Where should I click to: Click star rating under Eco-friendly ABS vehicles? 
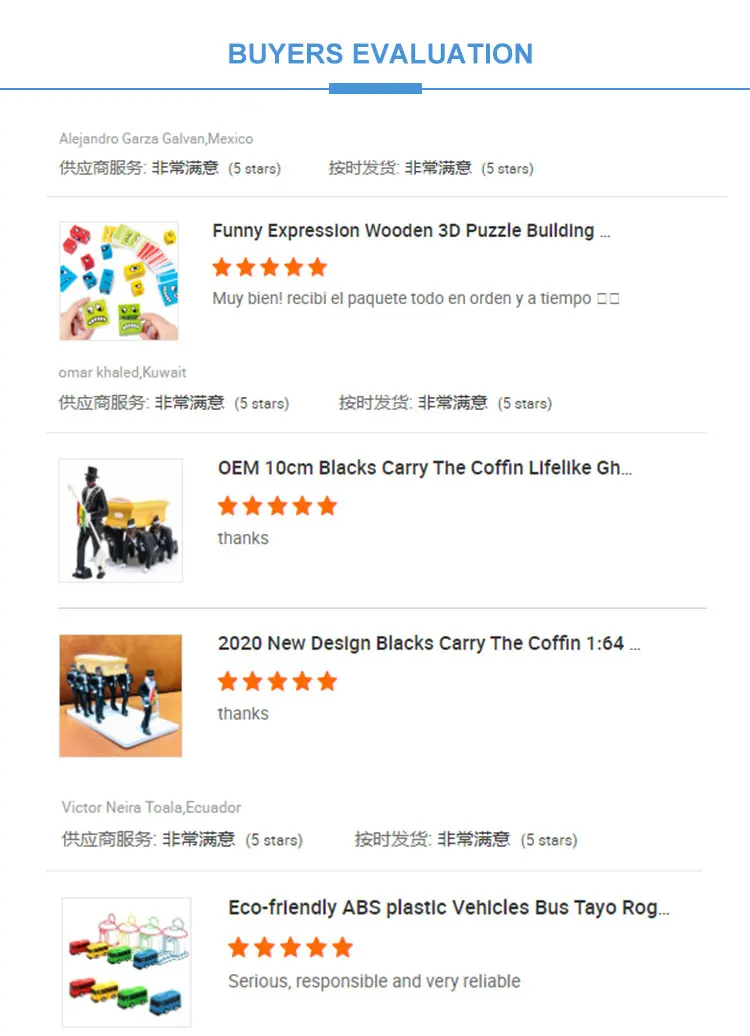click(x=290, y=947)
